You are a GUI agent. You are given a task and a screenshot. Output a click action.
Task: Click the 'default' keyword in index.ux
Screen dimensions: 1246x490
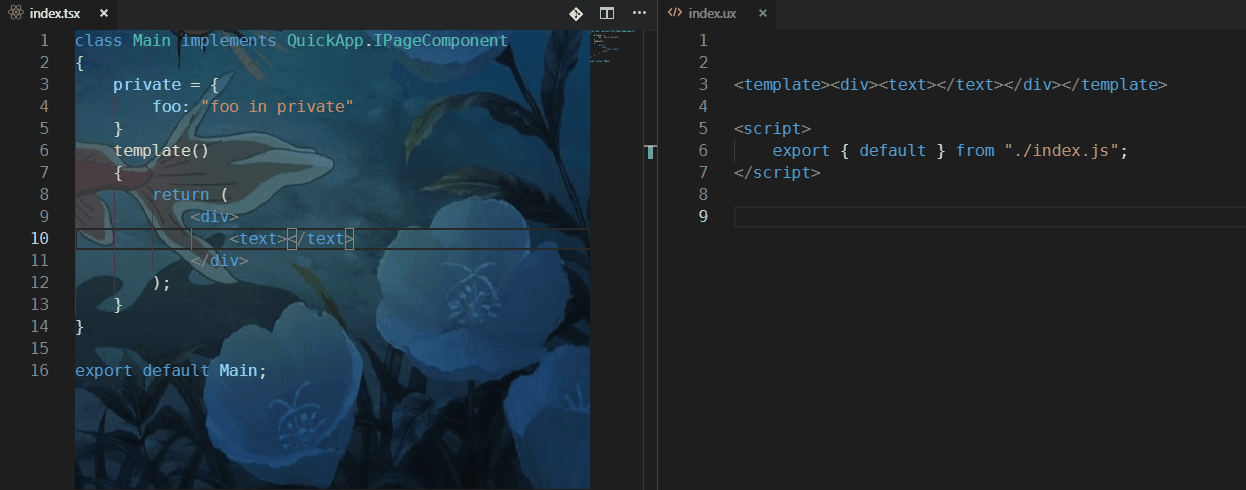[893, 150]
